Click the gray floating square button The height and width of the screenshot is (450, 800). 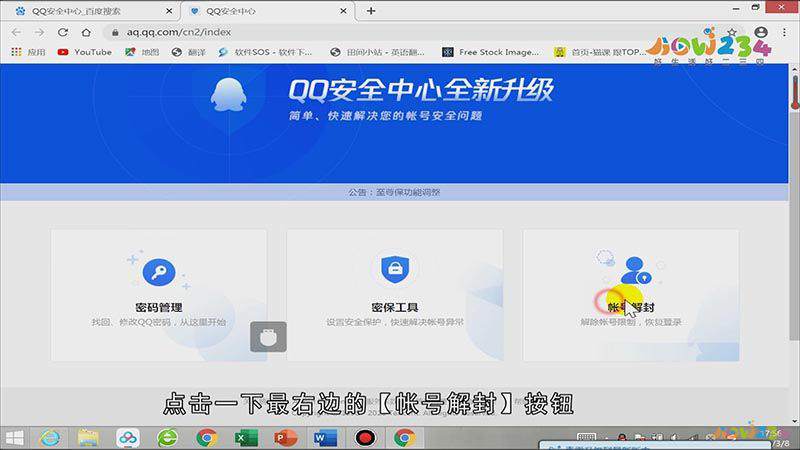pos(268,337)
